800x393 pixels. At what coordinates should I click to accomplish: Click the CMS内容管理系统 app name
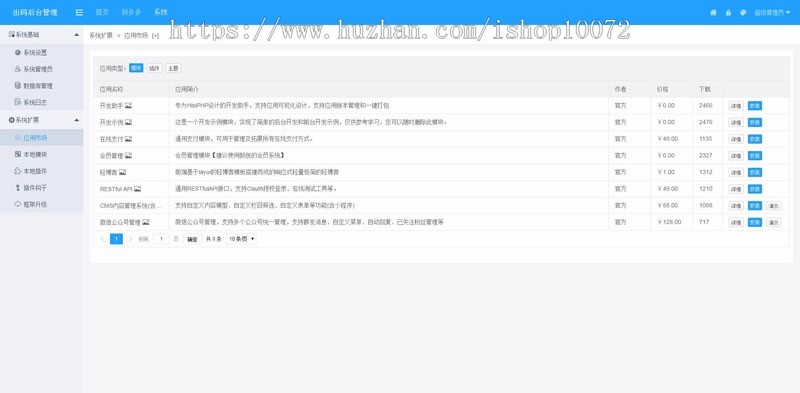131,206
